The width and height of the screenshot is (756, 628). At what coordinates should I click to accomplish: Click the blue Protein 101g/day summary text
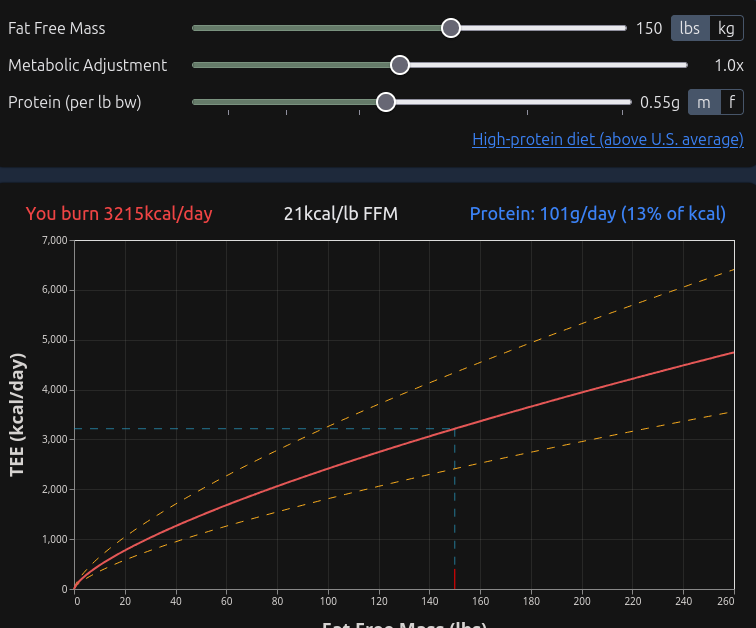(x=597, y=214)
